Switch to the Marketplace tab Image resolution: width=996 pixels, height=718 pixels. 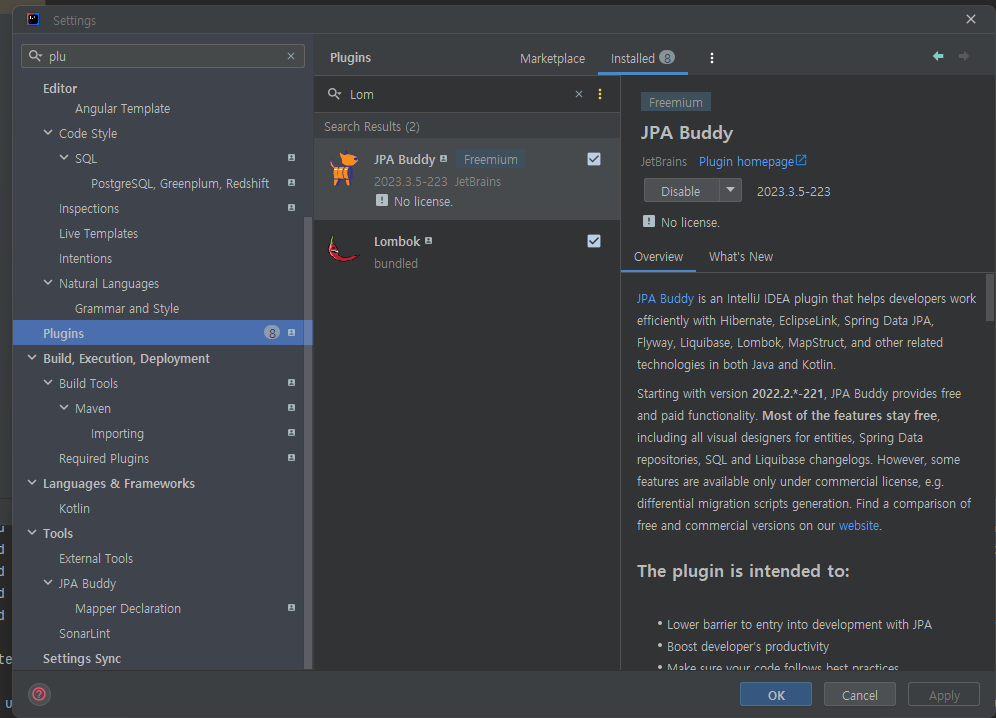pos(552,58)
